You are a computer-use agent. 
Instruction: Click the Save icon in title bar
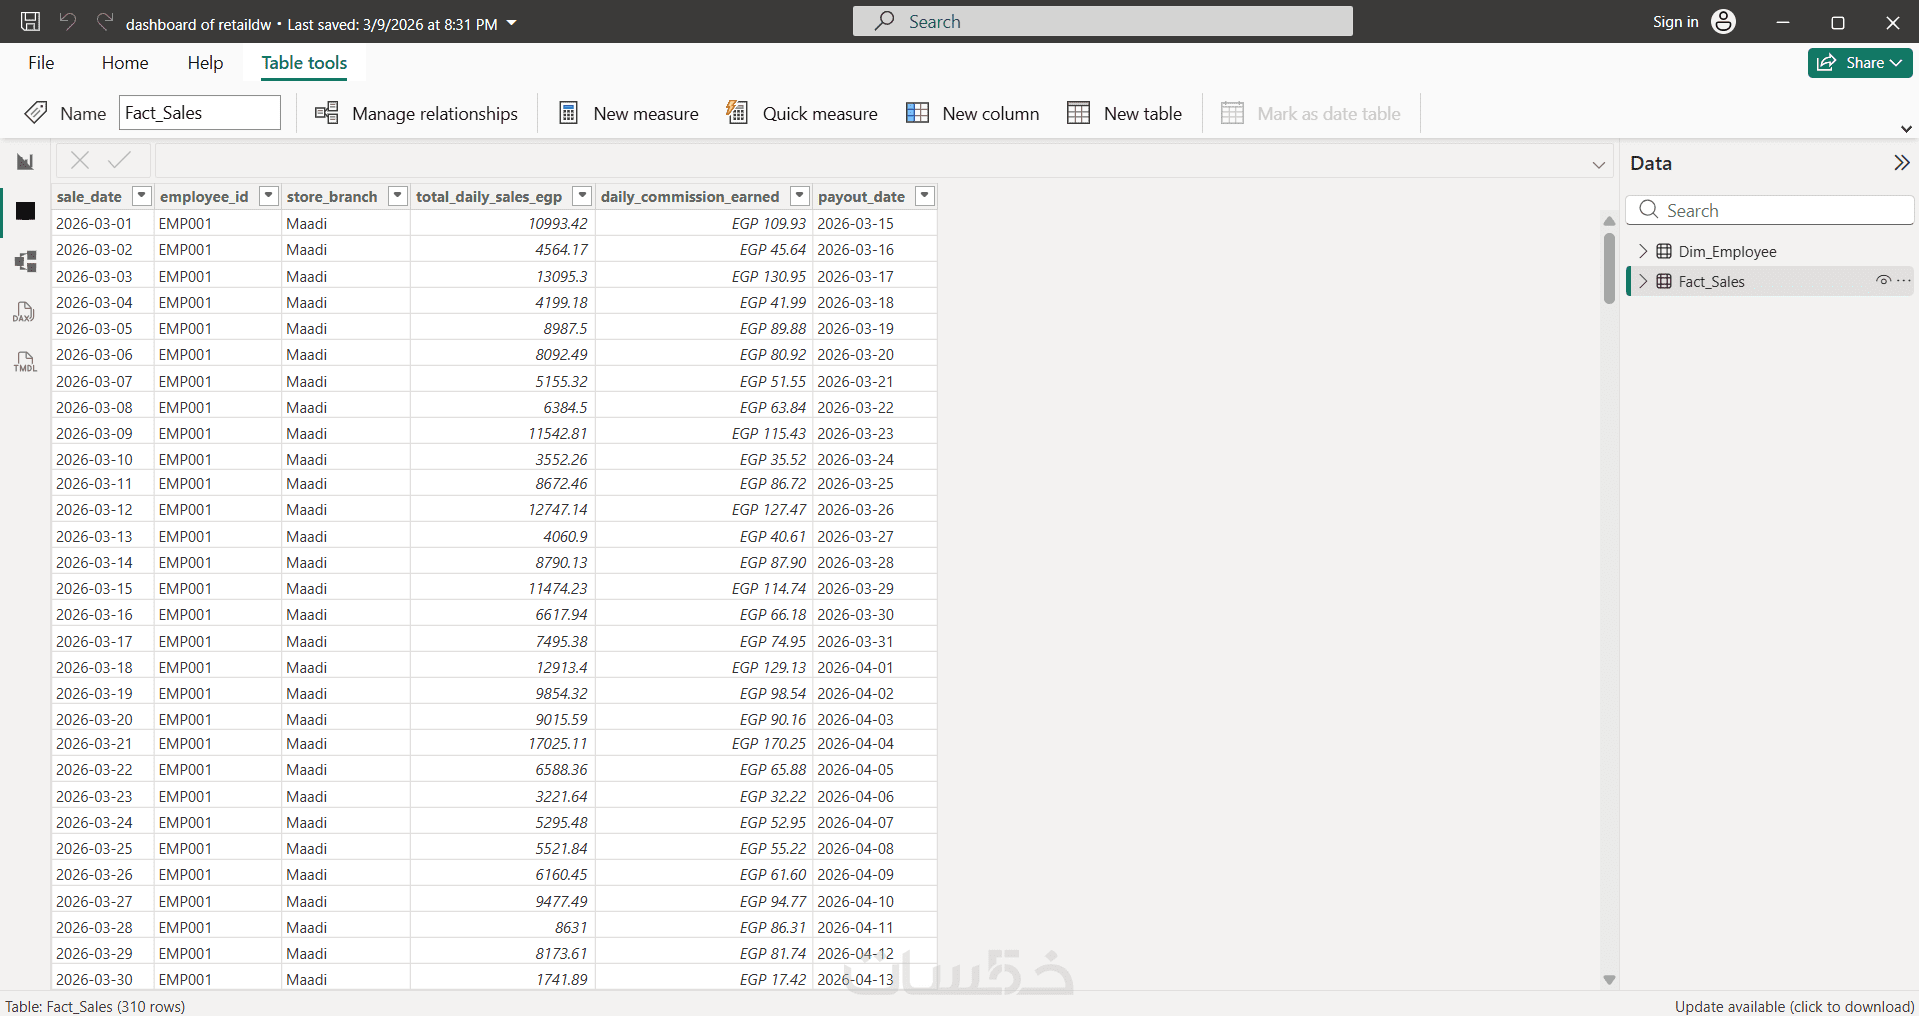(30, 21)
